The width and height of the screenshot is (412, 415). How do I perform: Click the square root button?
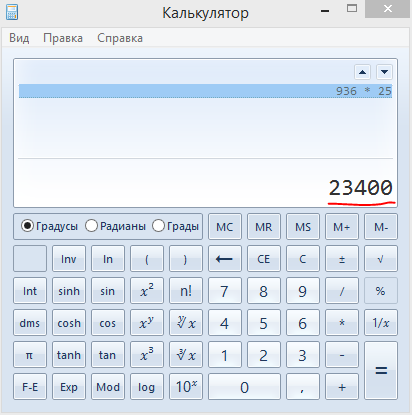[x=381, y=259]
